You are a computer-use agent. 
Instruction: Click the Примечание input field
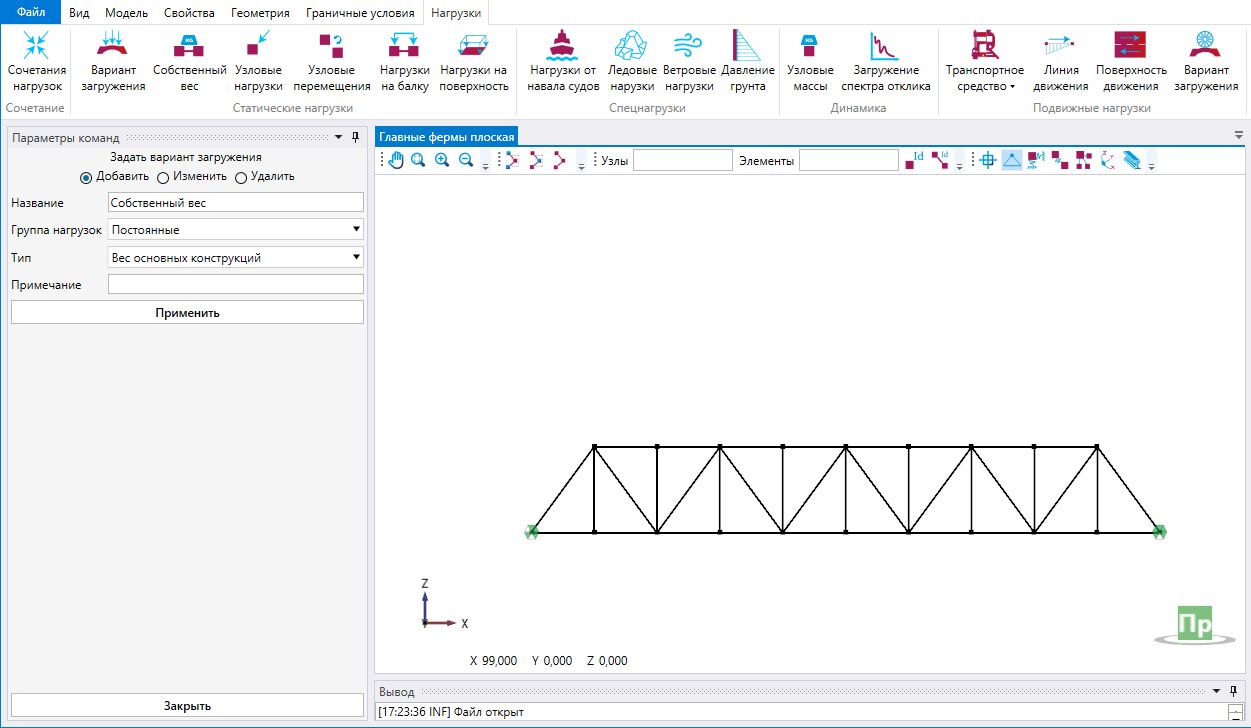click(235, 285)
